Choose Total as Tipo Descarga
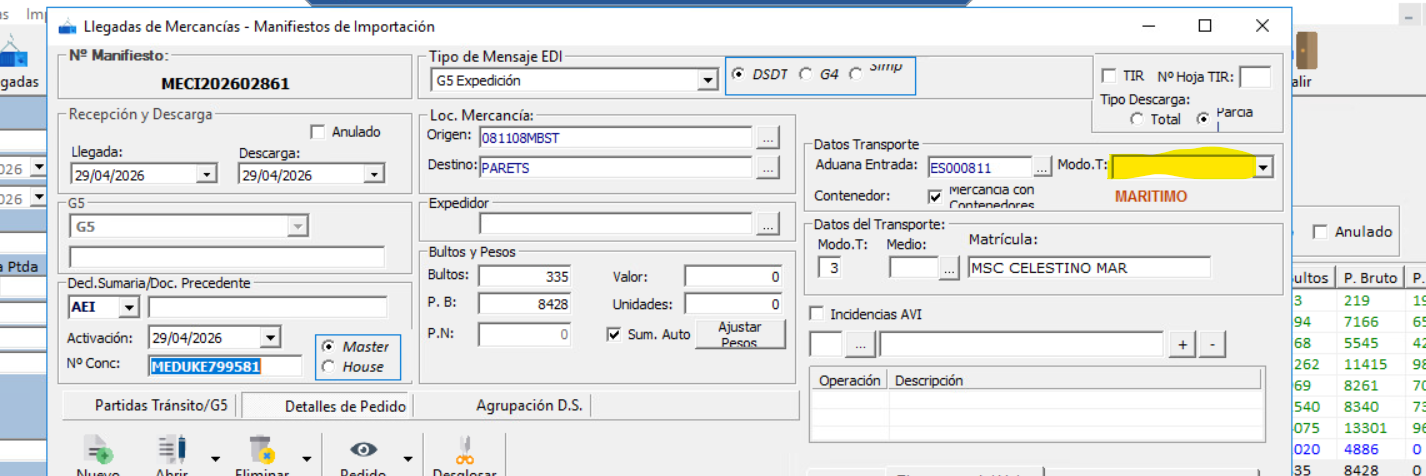1426x476 pixels. (1136, 119)
